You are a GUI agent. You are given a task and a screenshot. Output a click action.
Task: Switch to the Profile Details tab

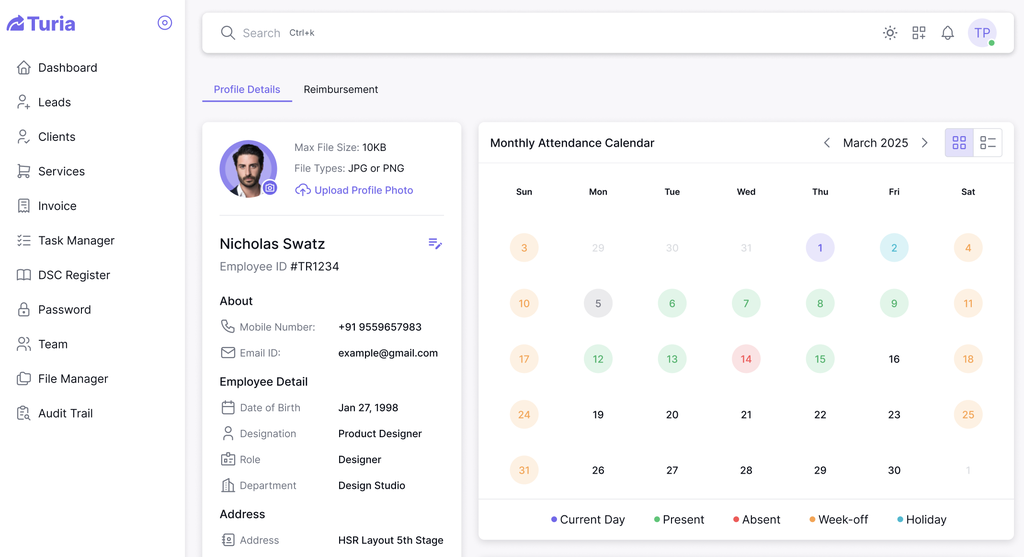(247, 89)
